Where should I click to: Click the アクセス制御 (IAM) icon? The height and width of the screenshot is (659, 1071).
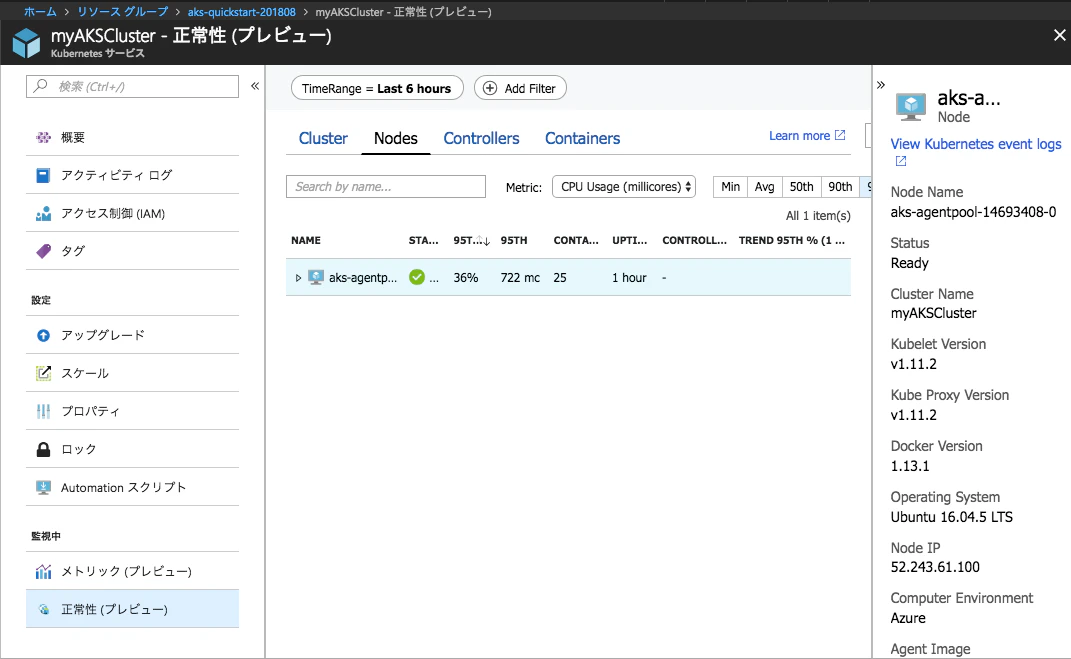[43, 214]
